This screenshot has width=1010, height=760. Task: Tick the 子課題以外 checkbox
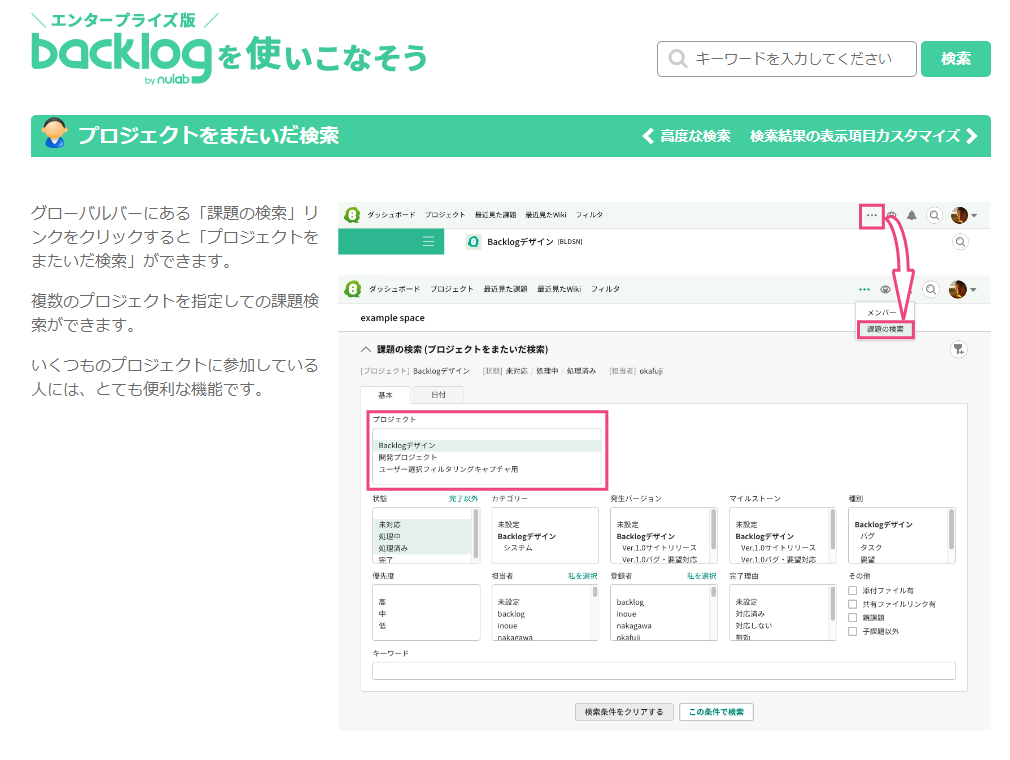[852, 631]
